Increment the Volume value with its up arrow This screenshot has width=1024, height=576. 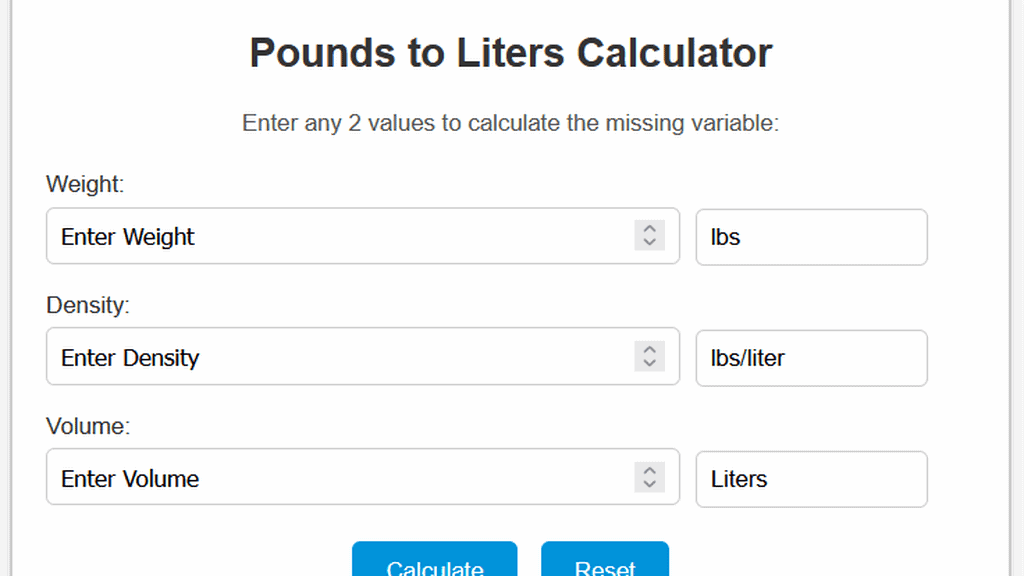(x=650, y=471)
